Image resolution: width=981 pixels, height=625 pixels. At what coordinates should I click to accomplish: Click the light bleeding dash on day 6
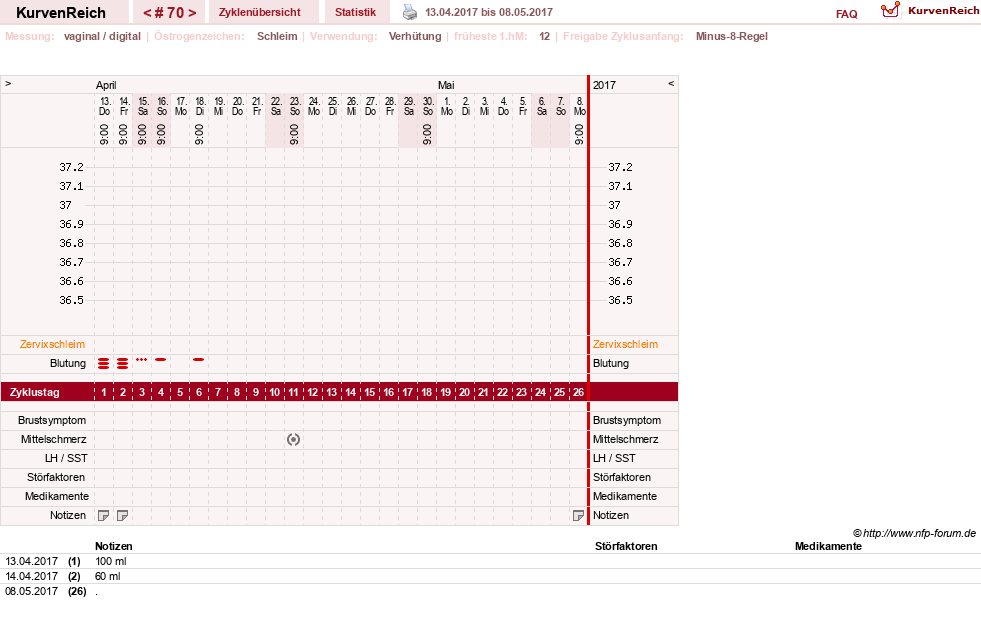point(198,359)
